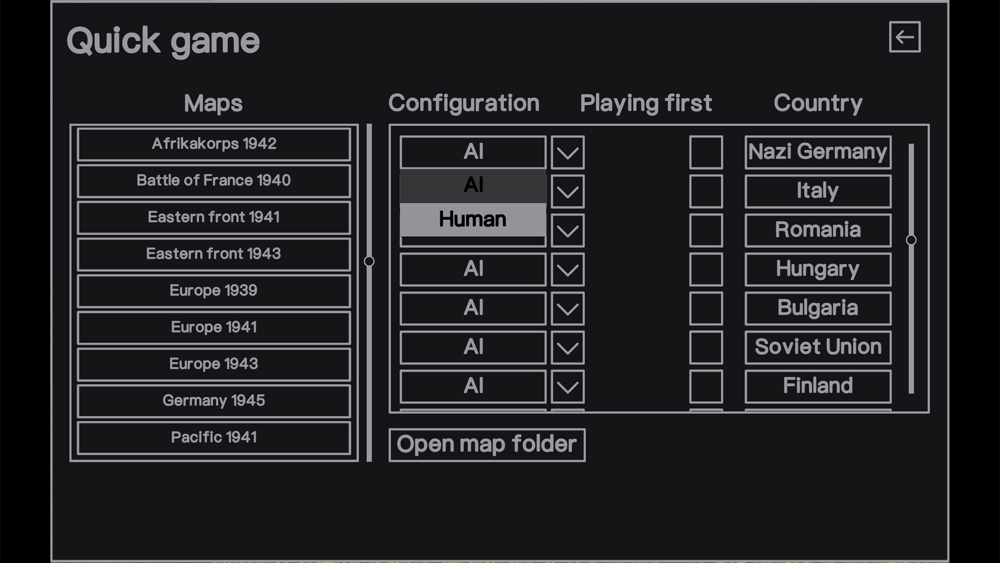Choose the highlighted AI dropdown option
The height and width of the screenshot is (563, 1000).
tap(473, 186)
